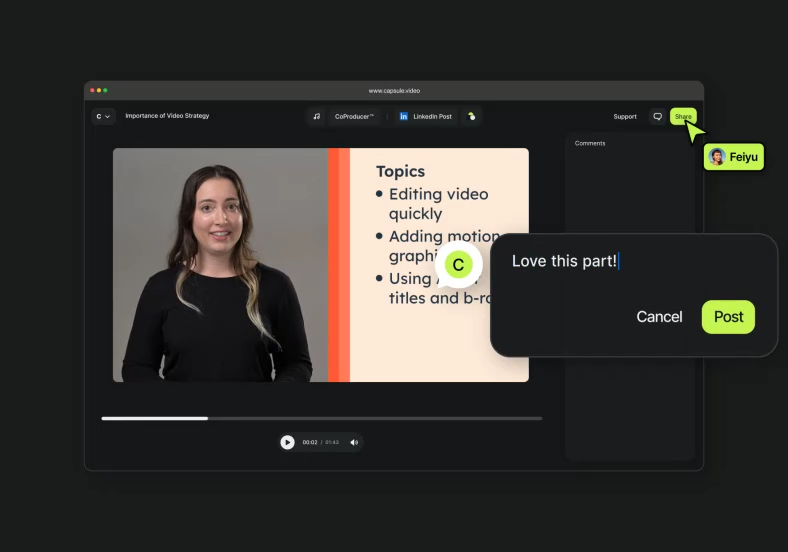This screenshot has height=552, width=788.
Task: Click the Feiyu avatar picture
Action: (717, 157)
